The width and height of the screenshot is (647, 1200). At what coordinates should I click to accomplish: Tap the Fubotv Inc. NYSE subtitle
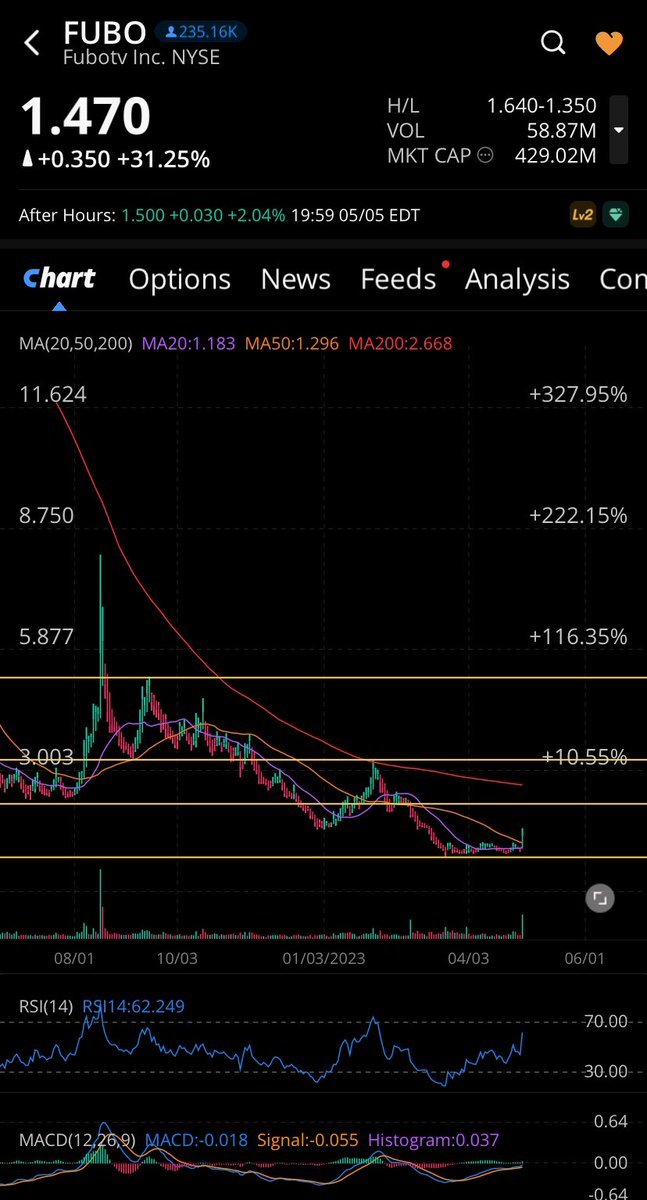141,57
